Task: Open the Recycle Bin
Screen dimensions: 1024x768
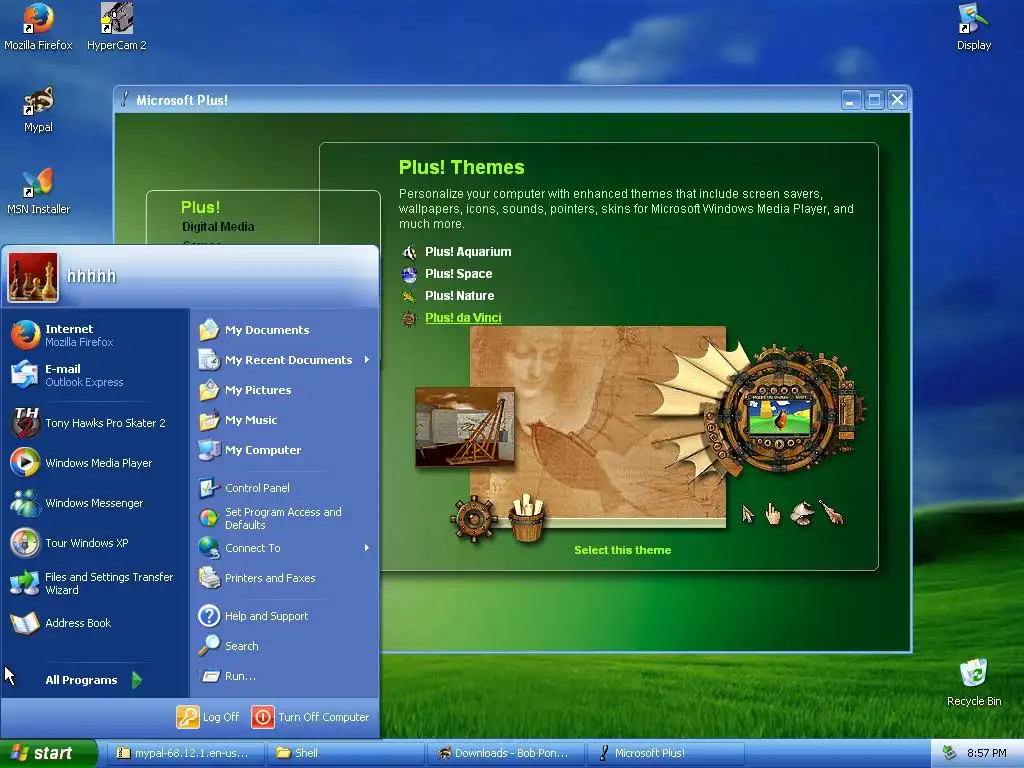Action: (974, 682)
